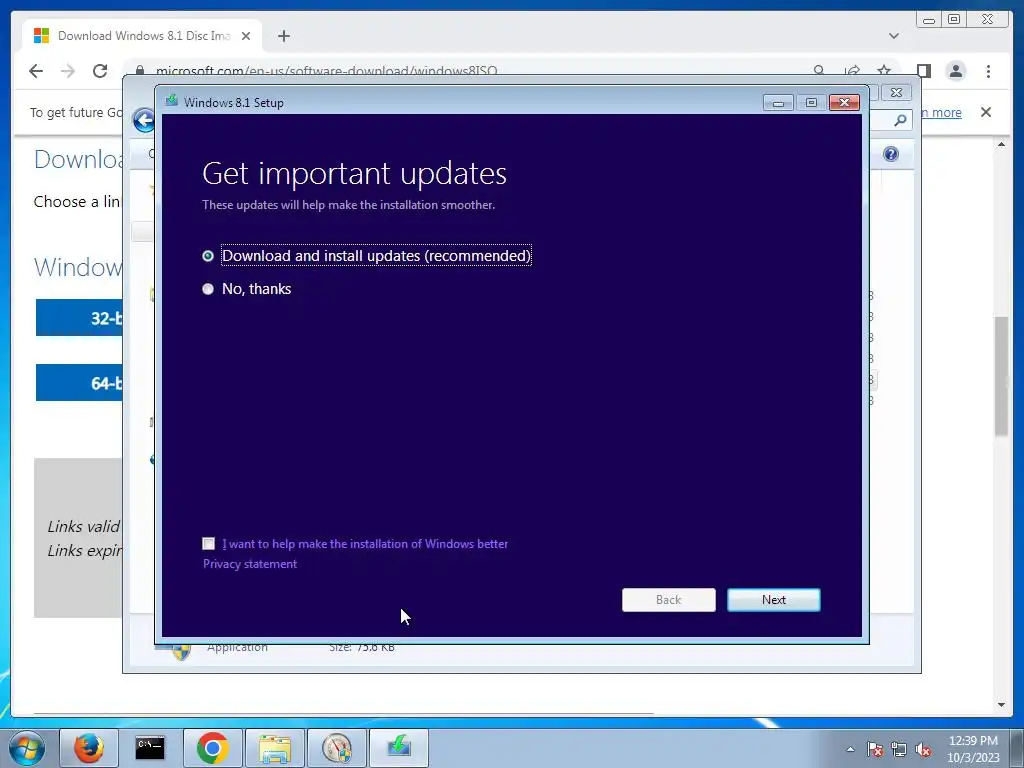Click the Explorer window blue back arrow
Image resolution: width=1024 pixels, height=768 pixels.
click(143, 120)
